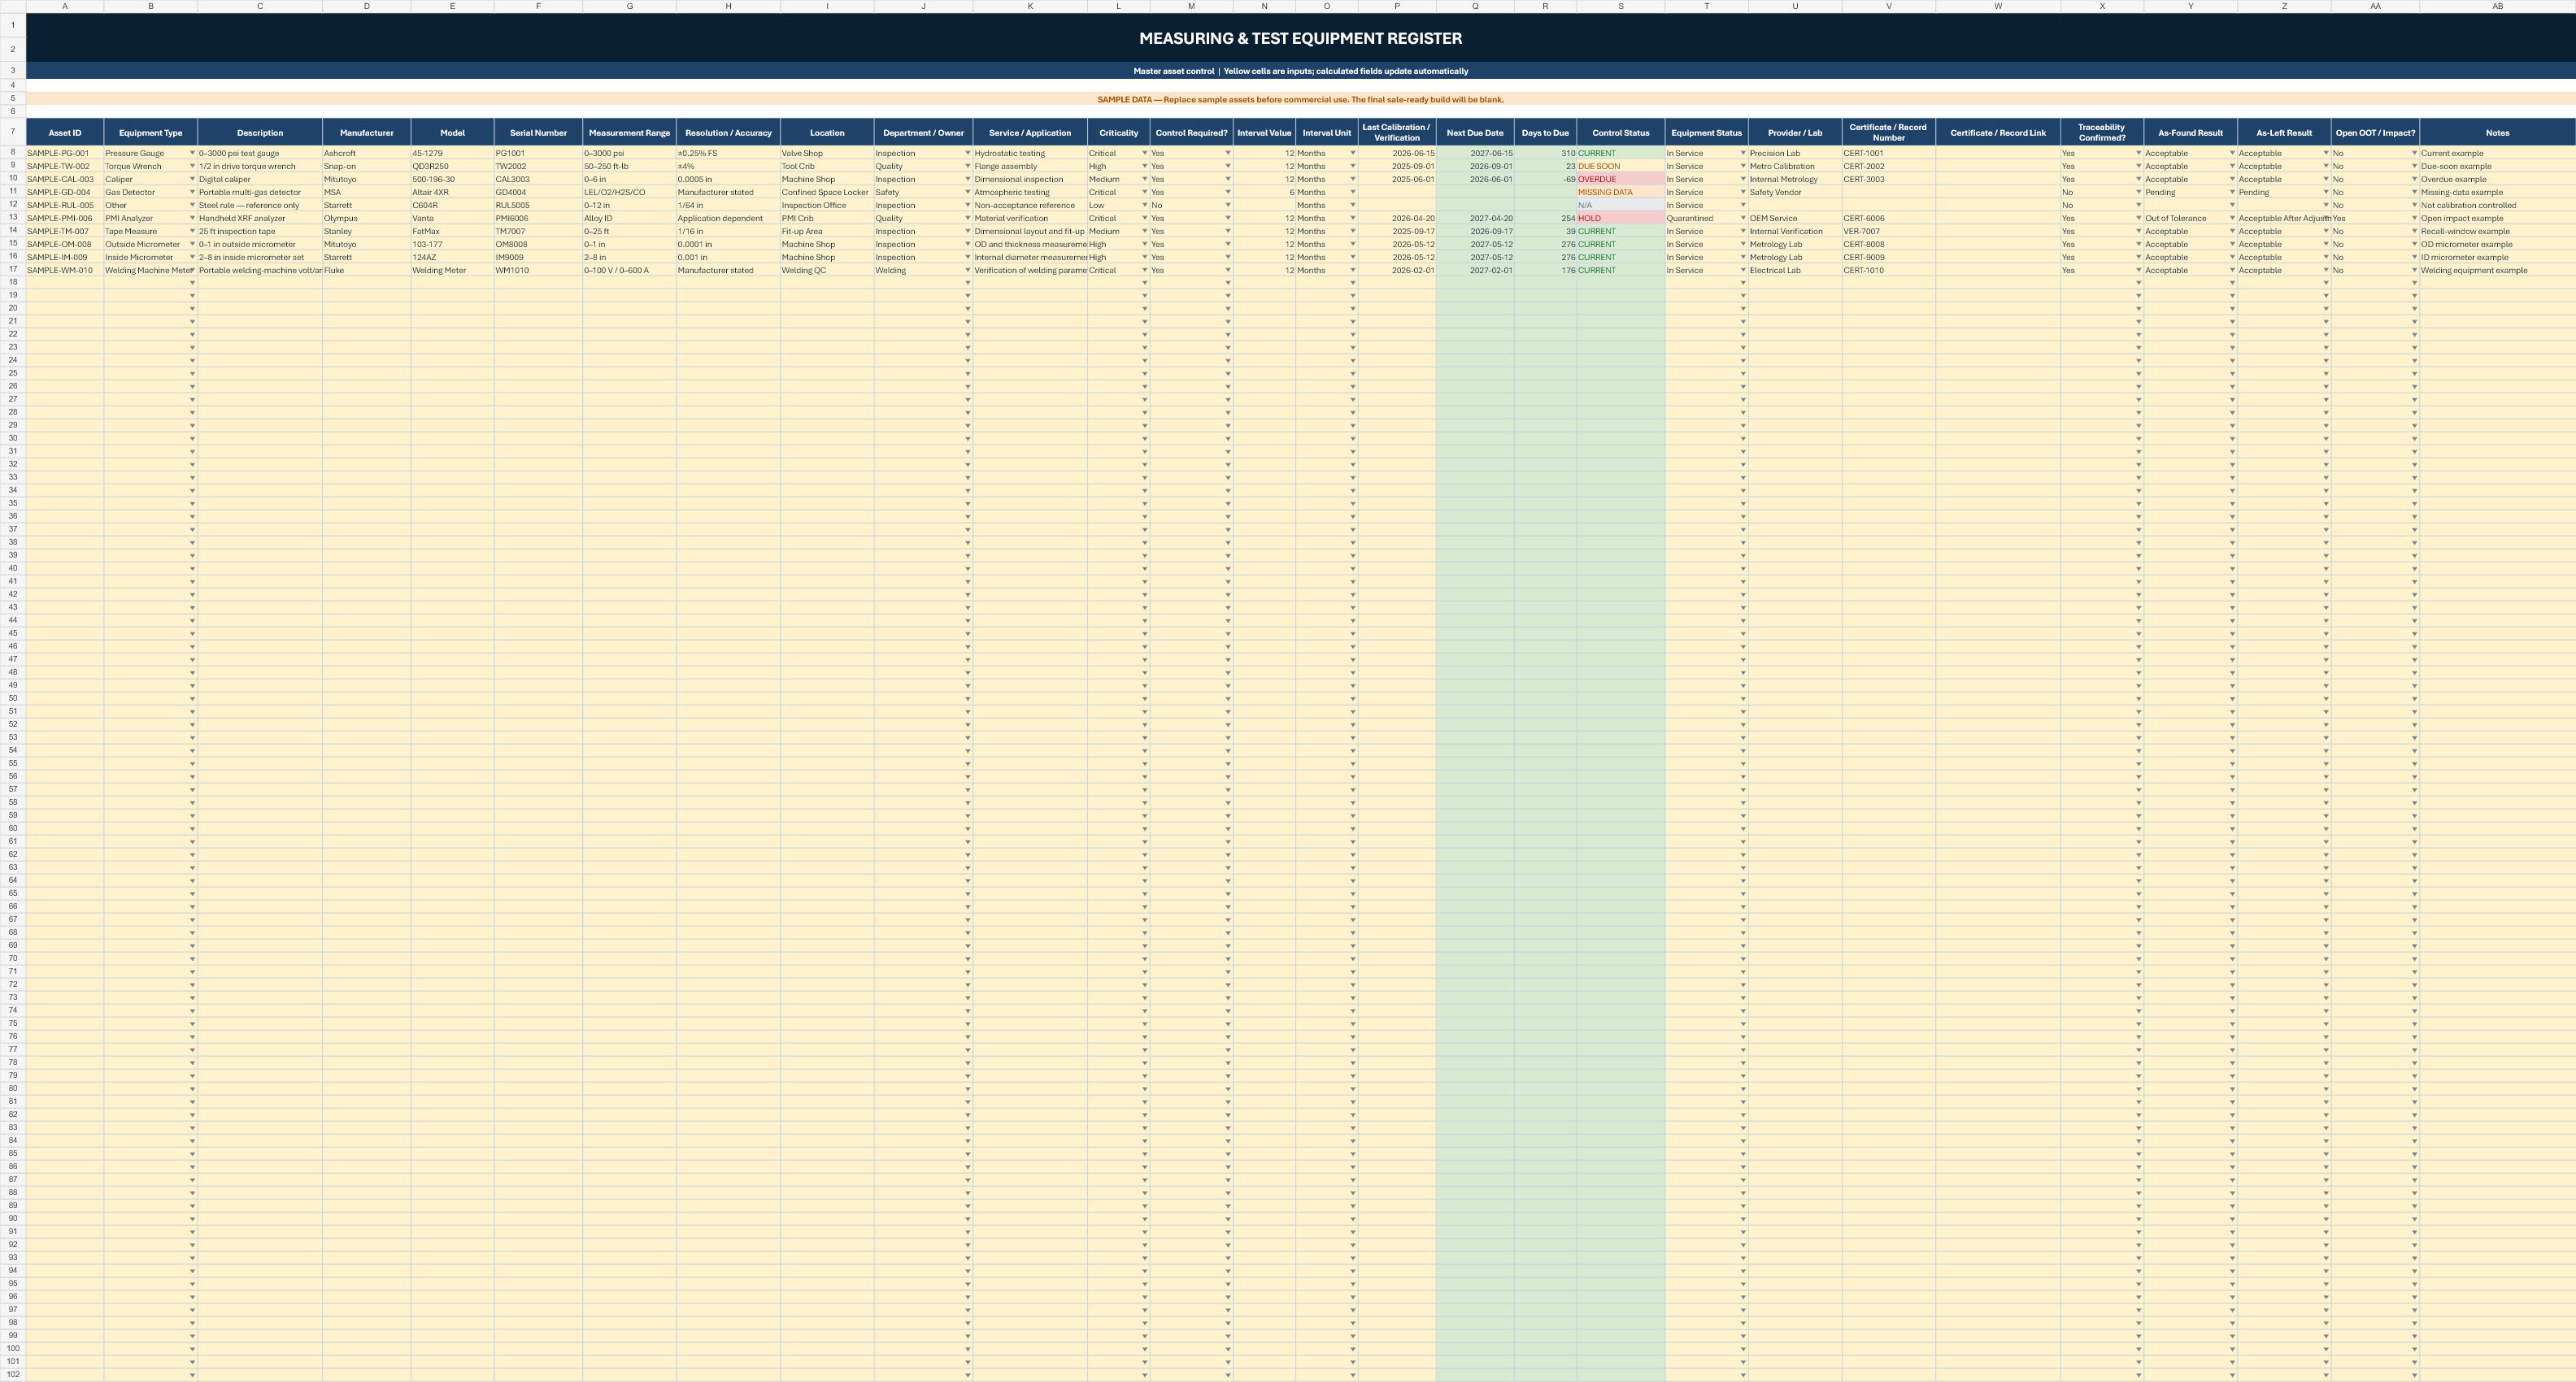
Task: Select the SAMPLE DATA warning banner text
Action: [x=1300, y=100]
